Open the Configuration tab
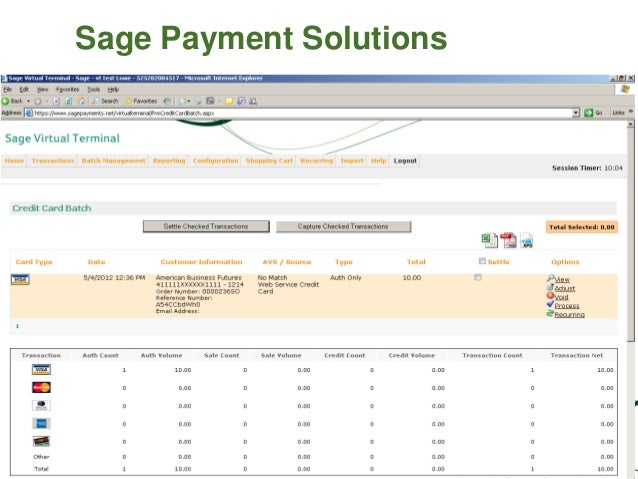Viewport: 638px width, 479px height. pos(216,161)
